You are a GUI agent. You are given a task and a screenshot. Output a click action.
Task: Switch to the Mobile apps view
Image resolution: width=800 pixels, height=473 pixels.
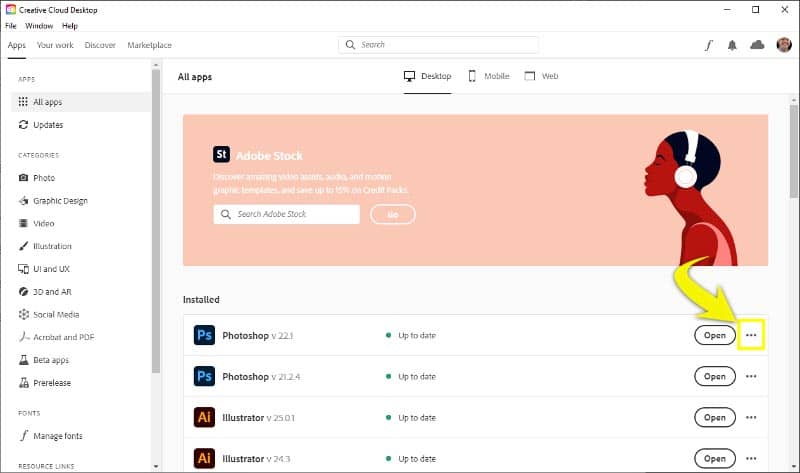point(489,77)
